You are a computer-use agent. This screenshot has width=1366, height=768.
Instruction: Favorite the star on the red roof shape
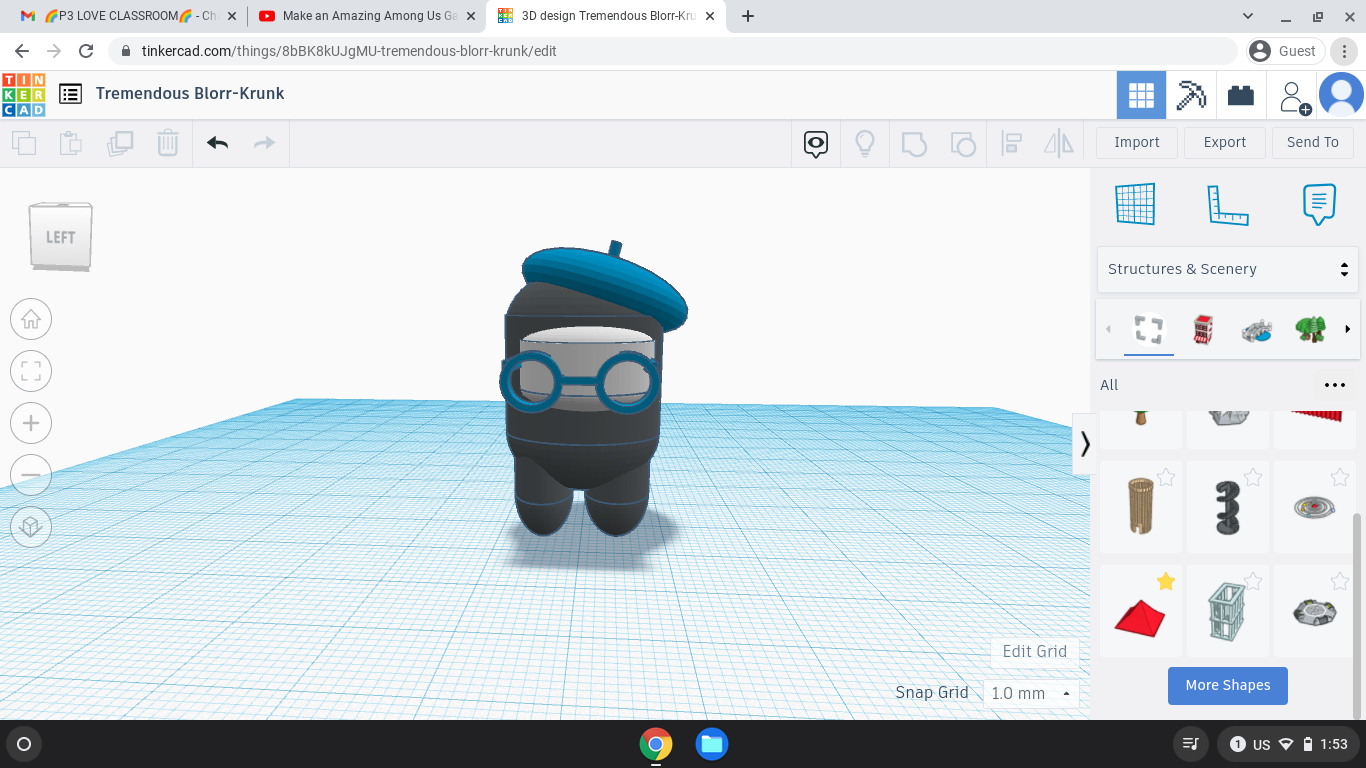point(1166,581)
